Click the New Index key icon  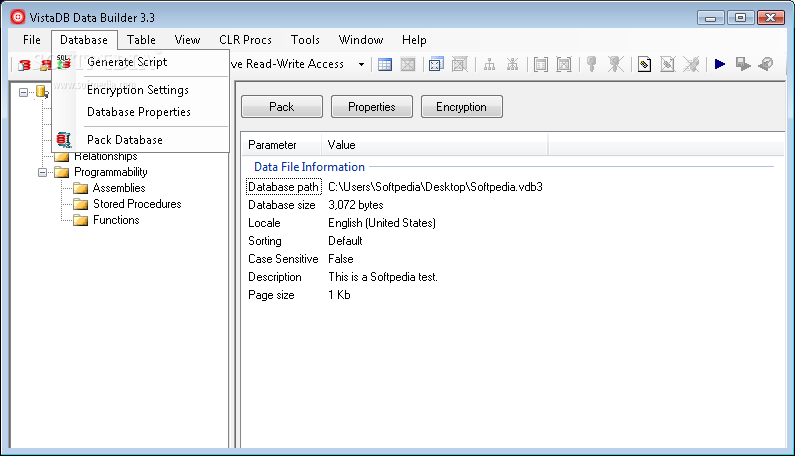click(591, 64)
